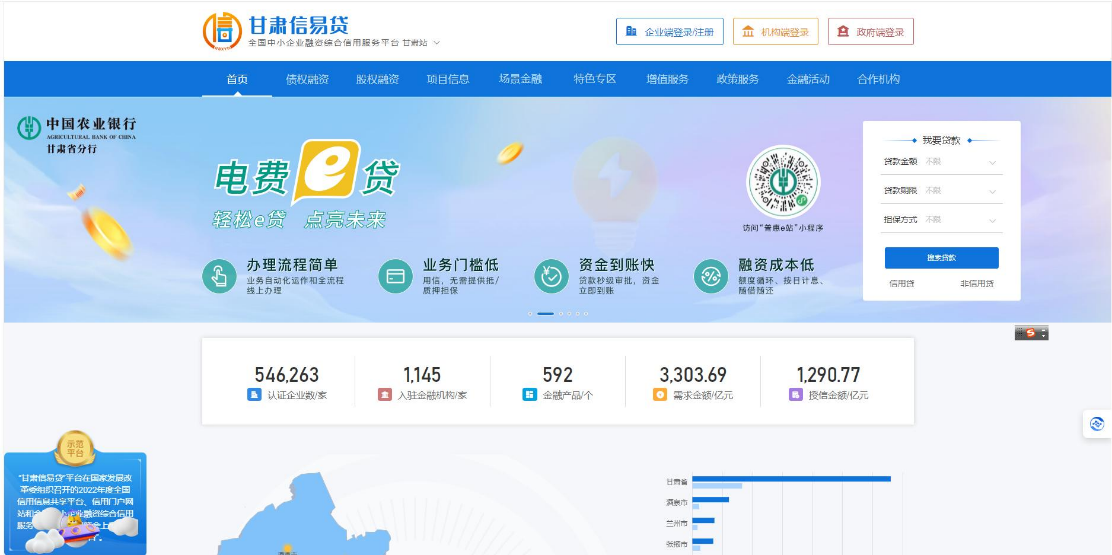Open the 场景金融 menu item
1112x555 pixels.
520,79
